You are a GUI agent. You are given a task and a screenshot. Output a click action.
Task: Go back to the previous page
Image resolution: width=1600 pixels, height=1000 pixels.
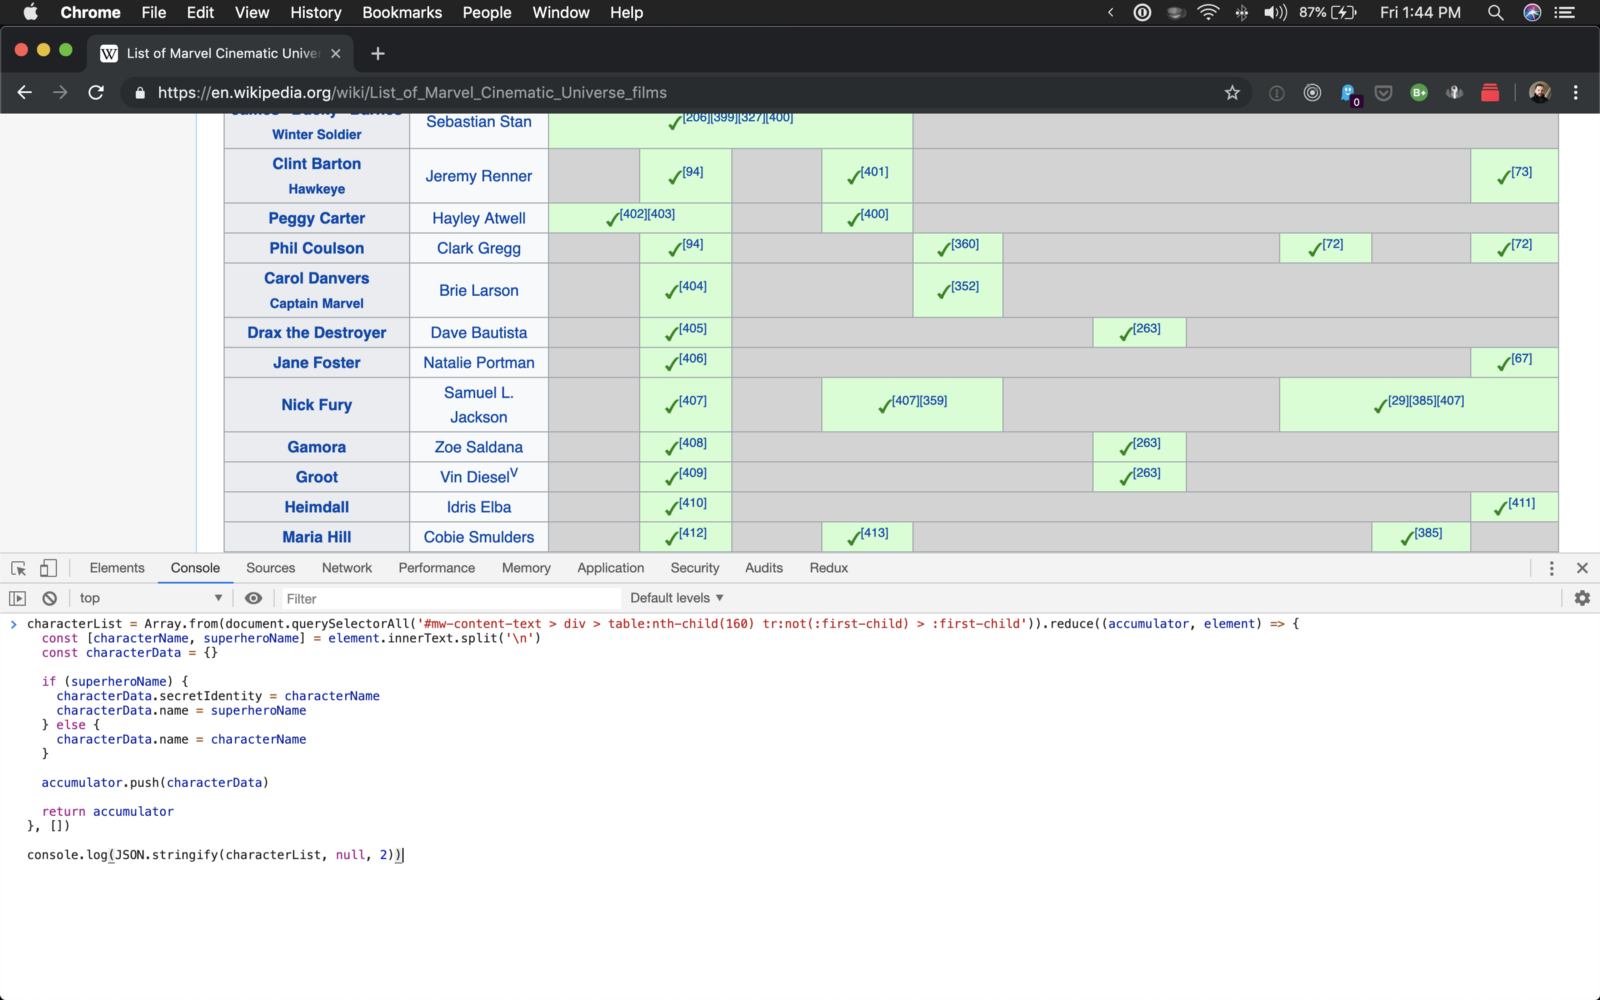click(25, 92)
